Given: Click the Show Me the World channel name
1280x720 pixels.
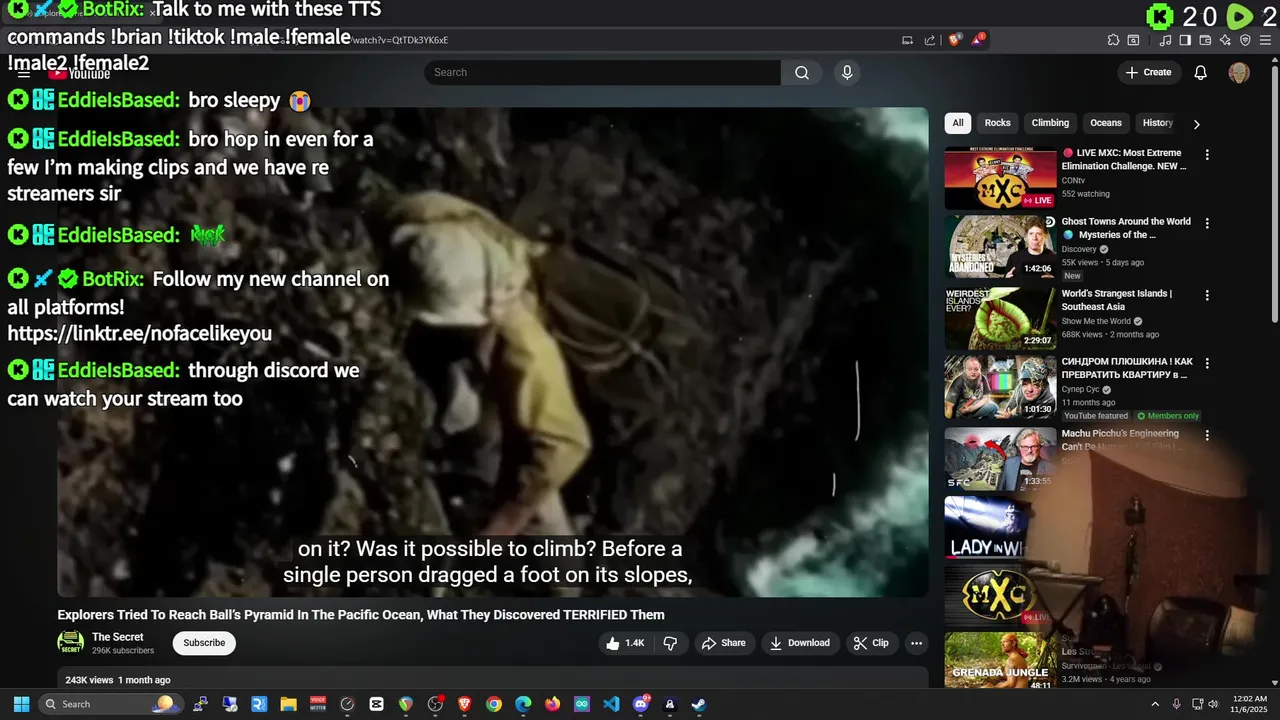Looking at the screenshot, I should (1096, 321).
